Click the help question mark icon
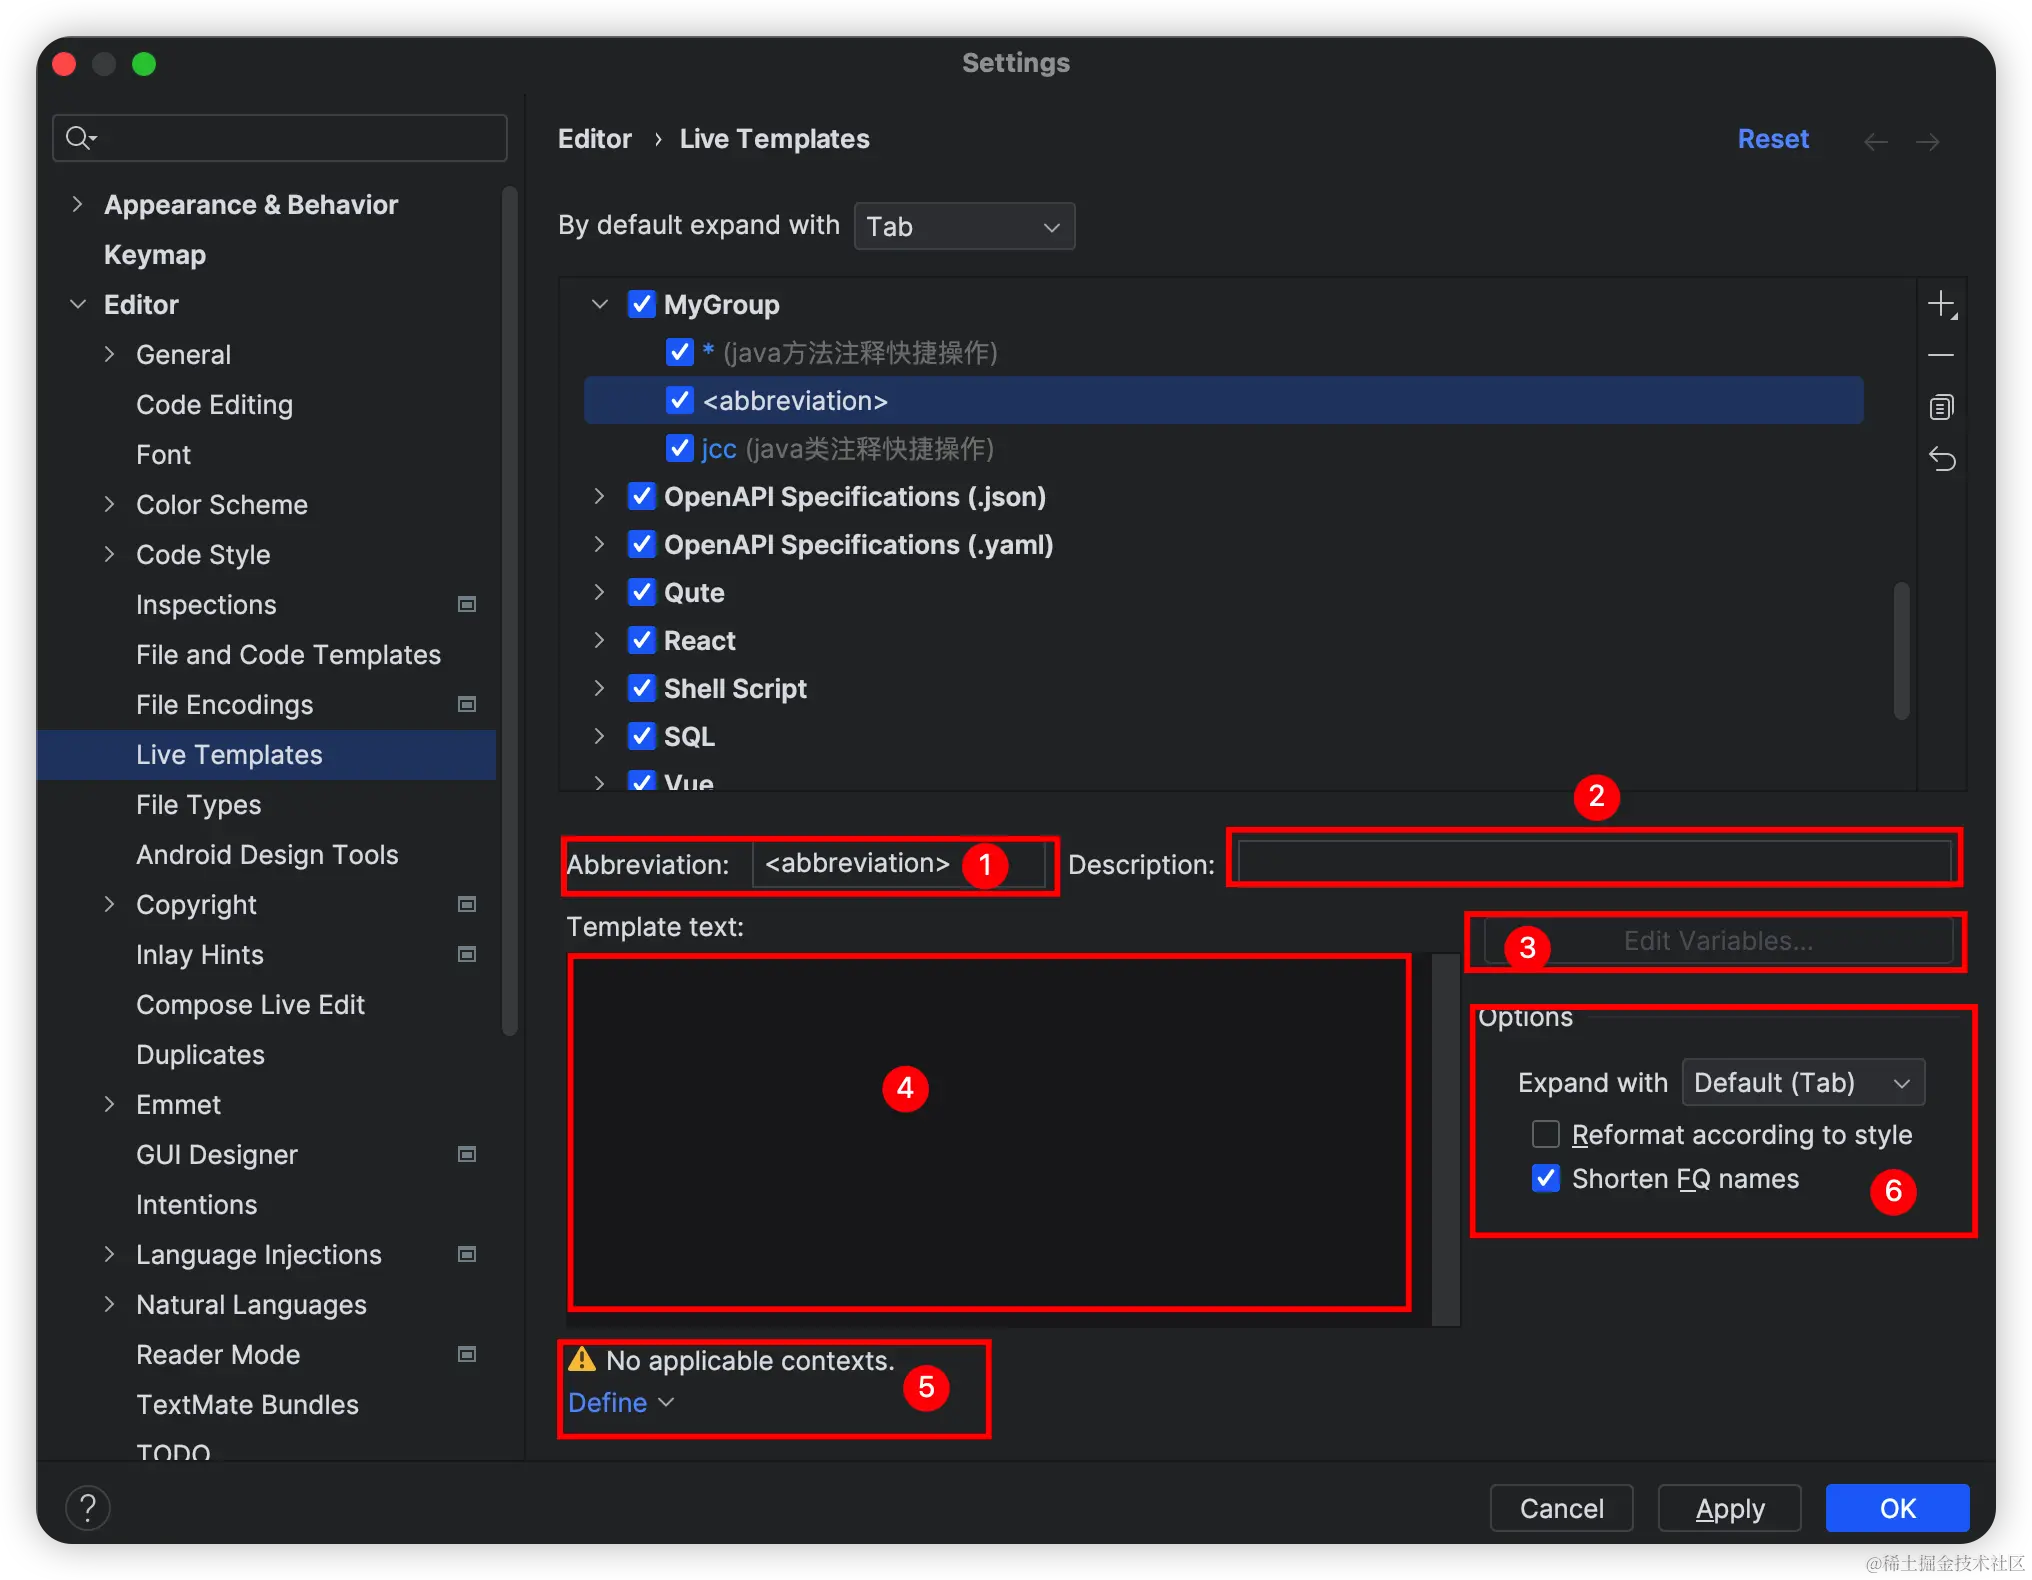Viewport: 2032px width, 1580px height. [88, 1507]
